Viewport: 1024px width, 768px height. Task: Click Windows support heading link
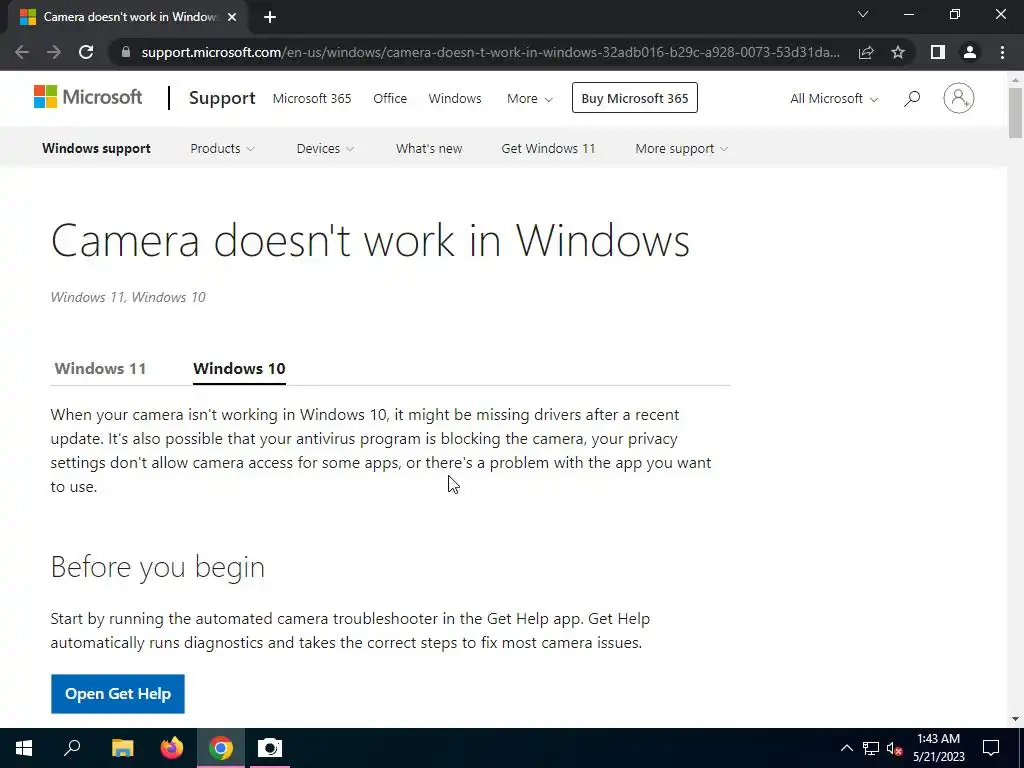pos(97,148)
